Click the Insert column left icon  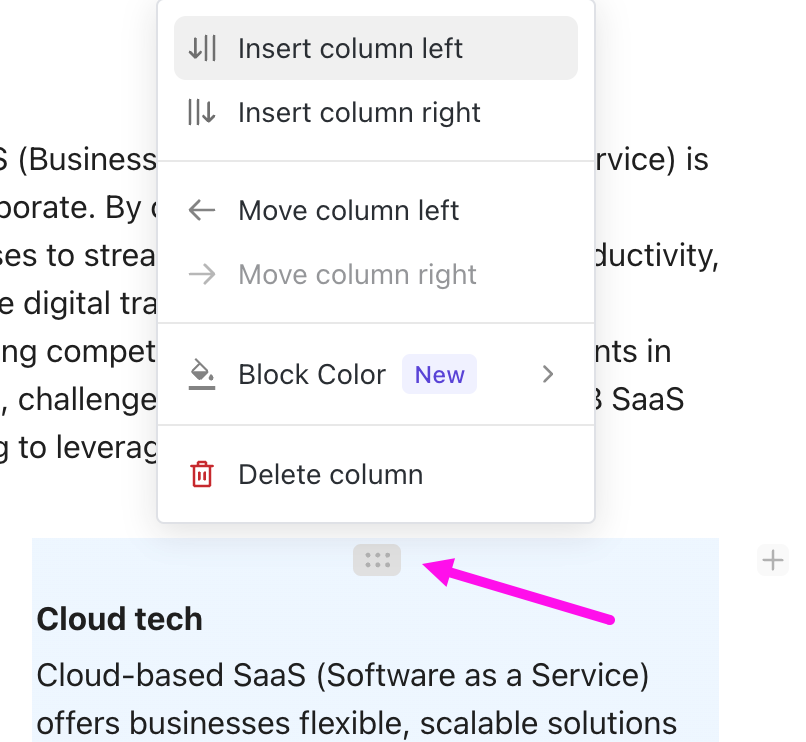[202, 48]
